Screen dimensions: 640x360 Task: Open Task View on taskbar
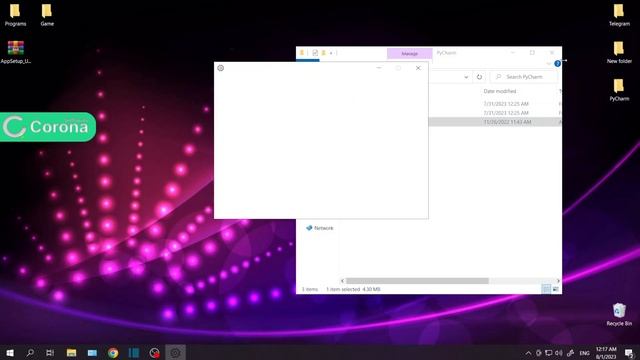tap(50, 353)
